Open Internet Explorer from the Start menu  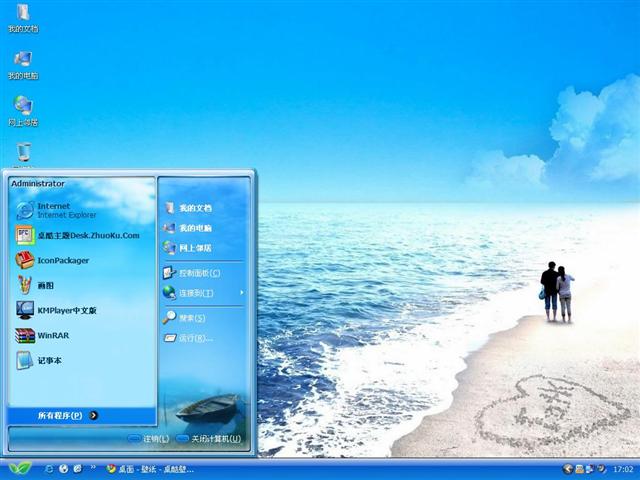[60, 210]
